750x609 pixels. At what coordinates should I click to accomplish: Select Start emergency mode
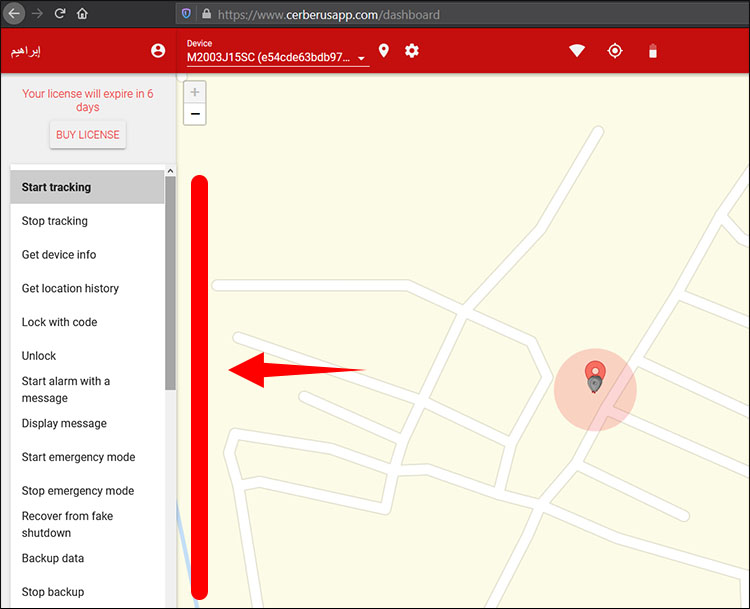[x=88, y=457]
